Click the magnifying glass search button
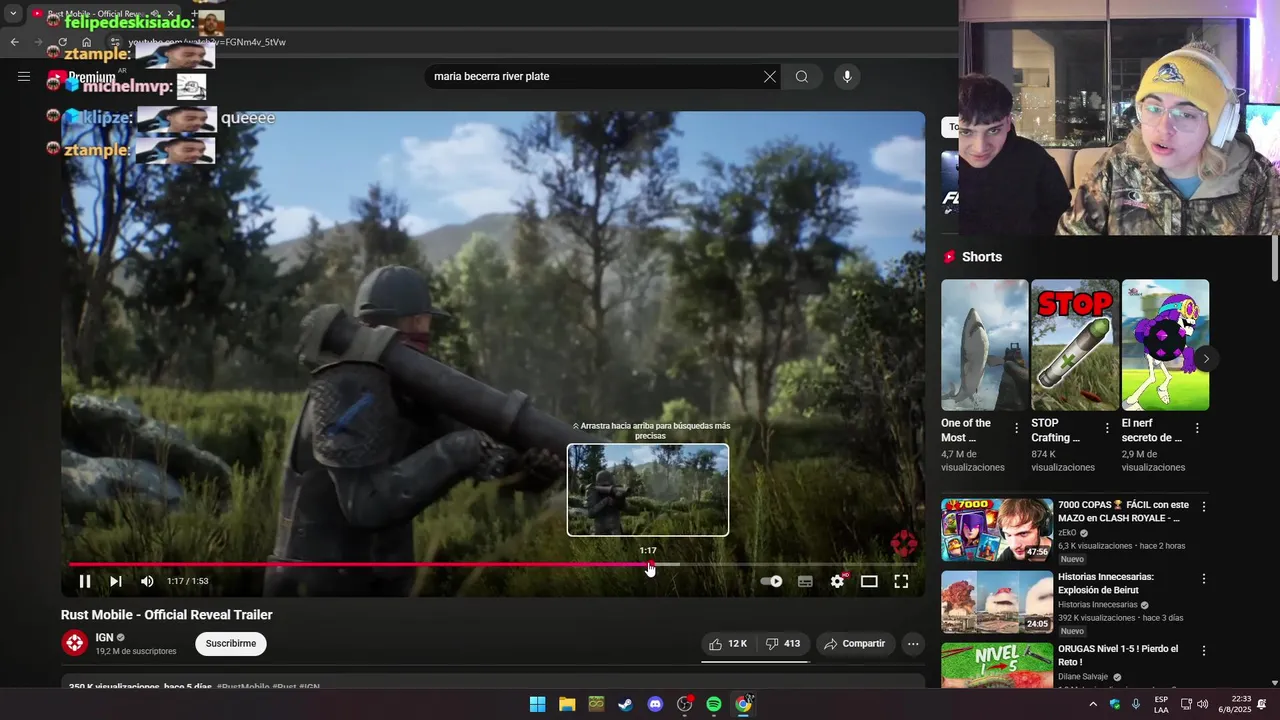1280x720 pixels. click(802, 76)
